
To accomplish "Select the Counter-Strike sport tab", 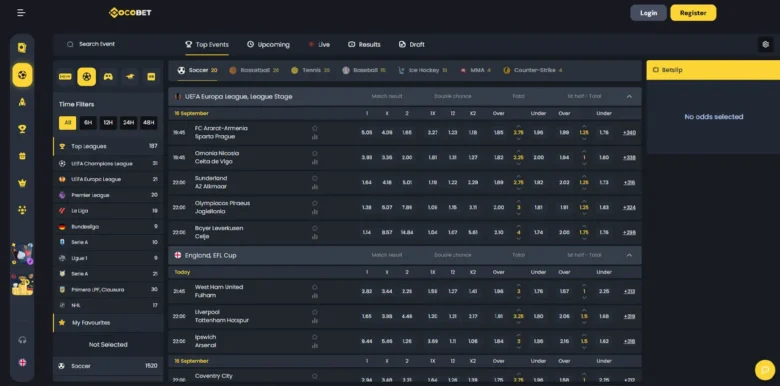I will click(532, 70).
